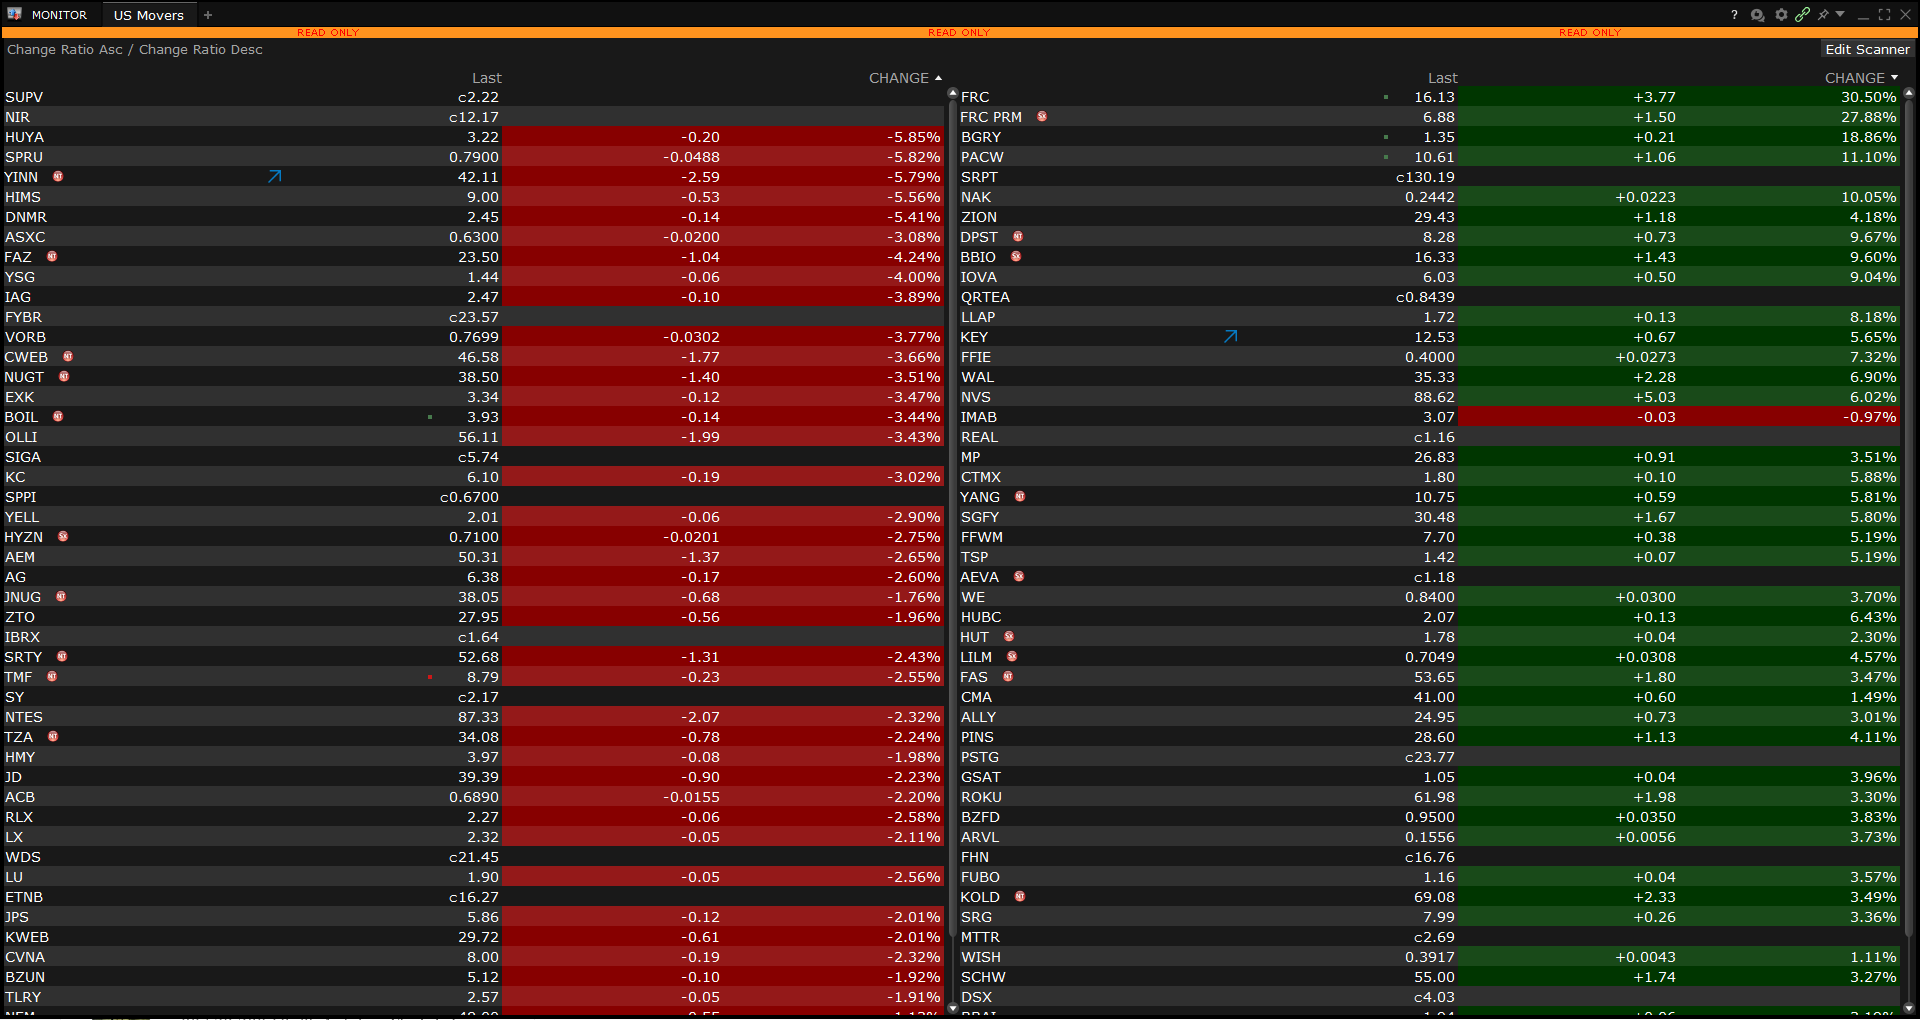Image resolution: width=1920 pixels, height=1020 pixels.
Task: Select the FRC ticker symbol
Action: tap(975, 97)
